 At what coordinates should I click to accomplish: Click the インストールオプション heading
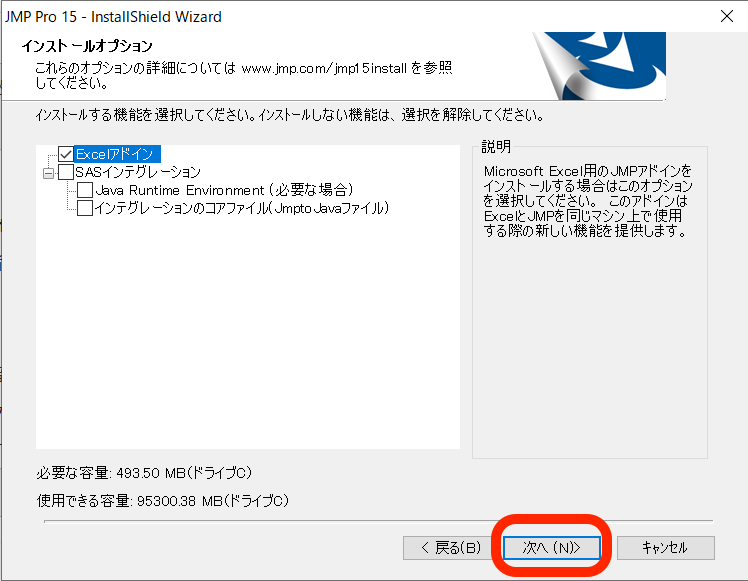coord(87,46)
